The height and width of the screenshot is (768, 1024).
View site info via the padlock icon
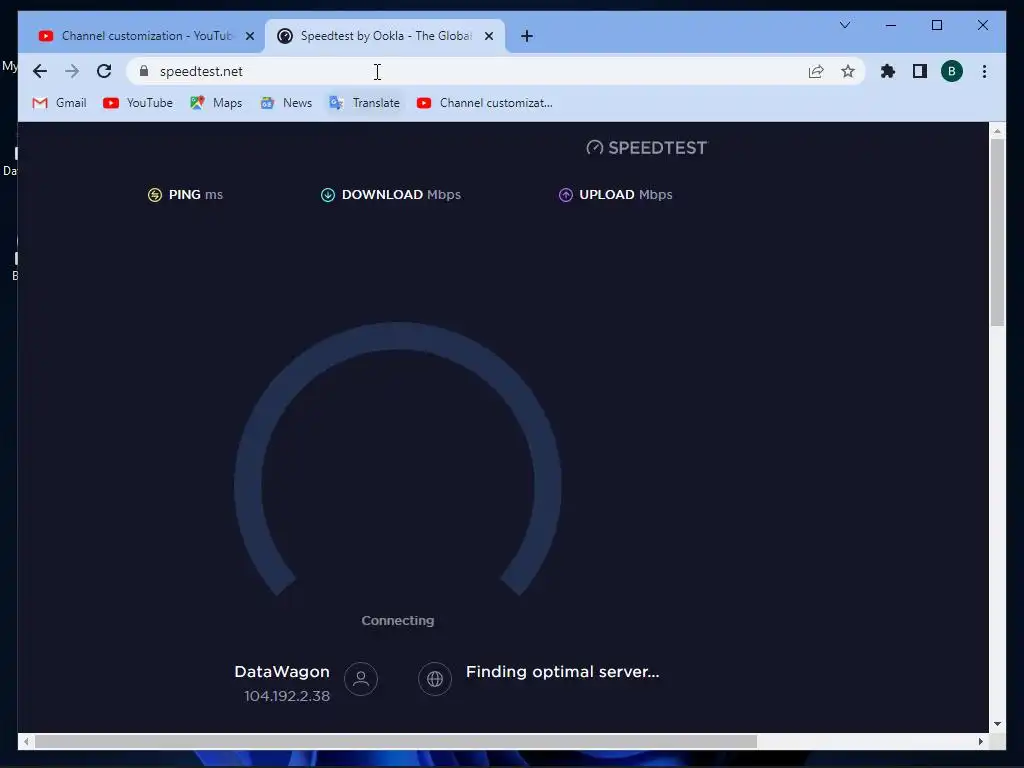point(144,71)
